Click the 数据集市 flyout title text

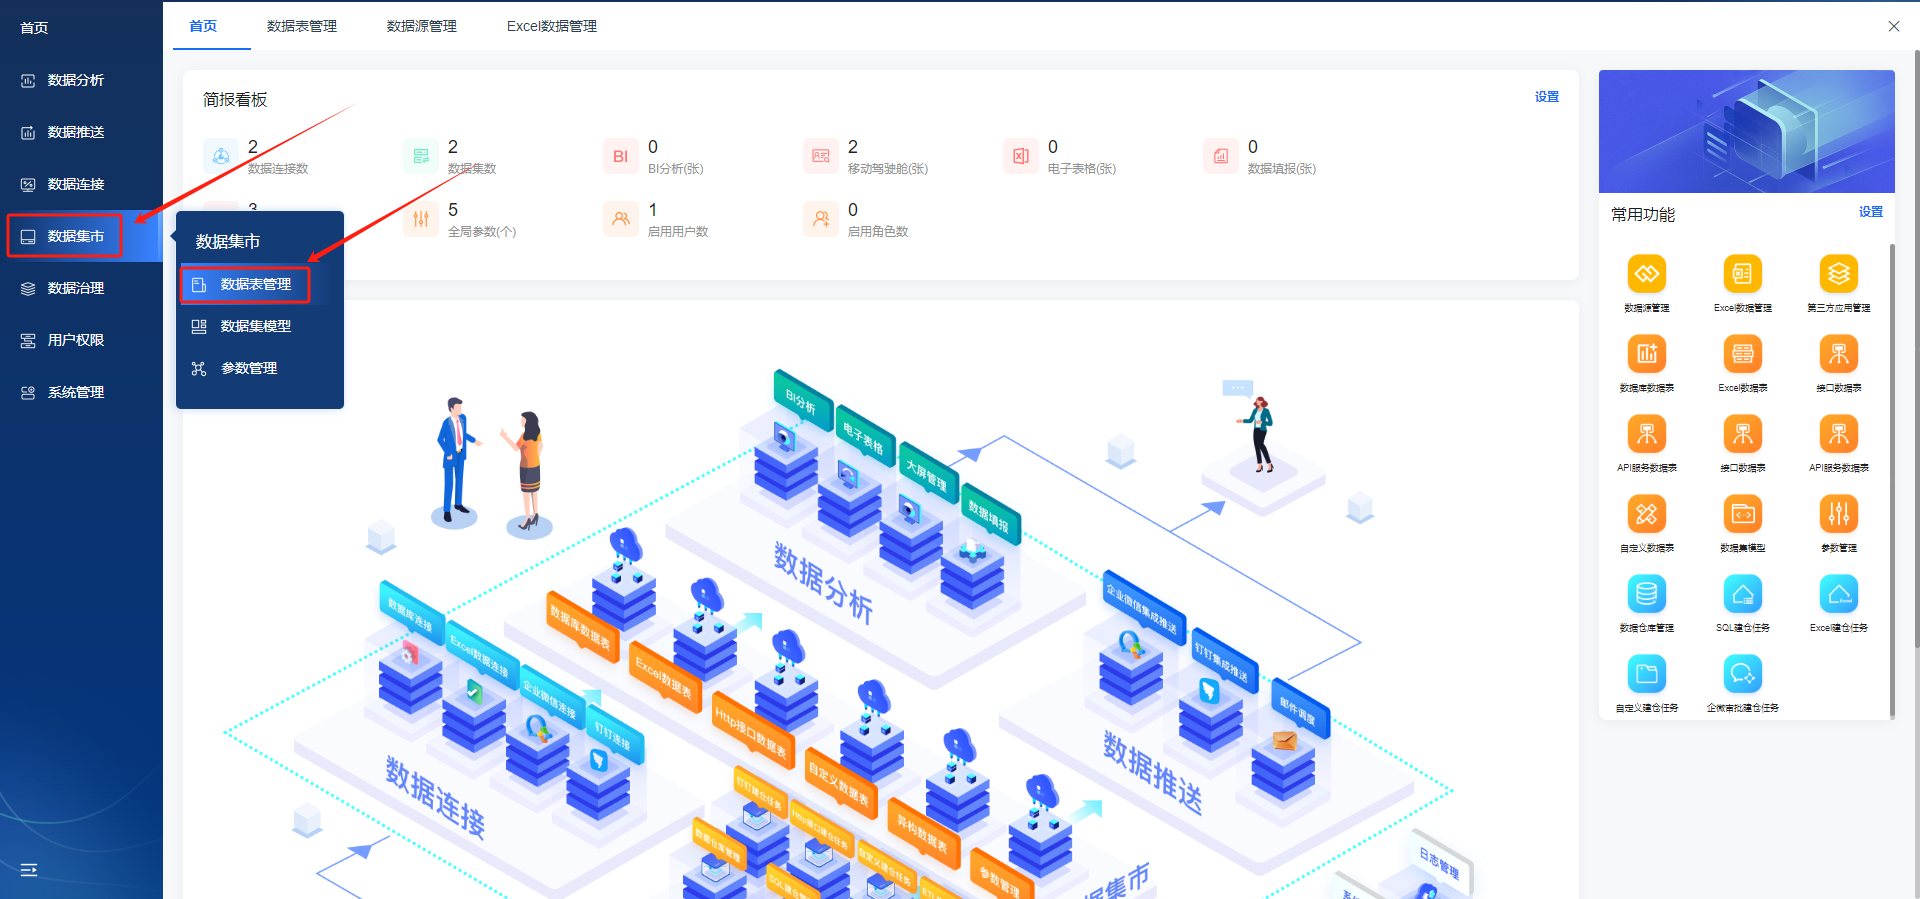point(228,242)
